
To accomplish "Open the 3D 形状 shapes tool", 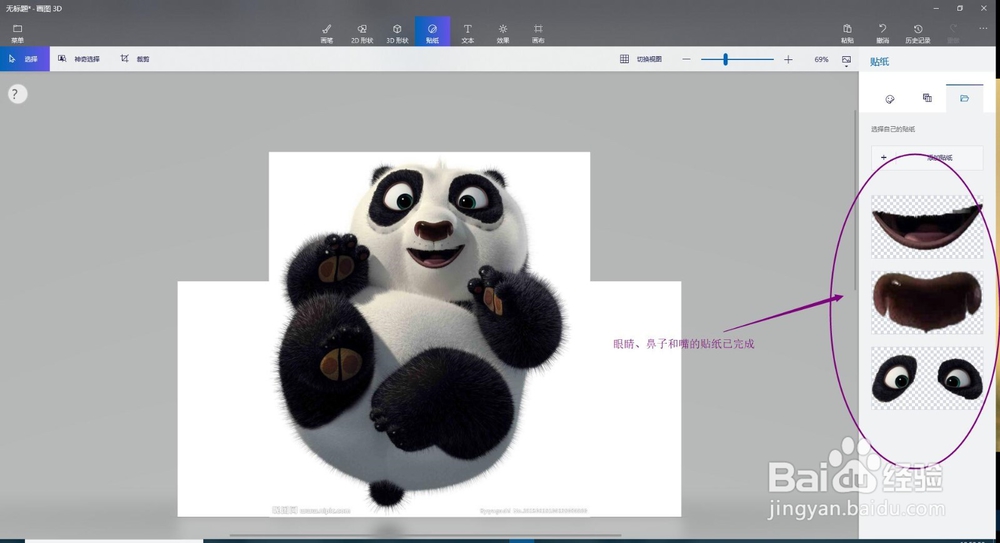I will click(x=397, y=33).
